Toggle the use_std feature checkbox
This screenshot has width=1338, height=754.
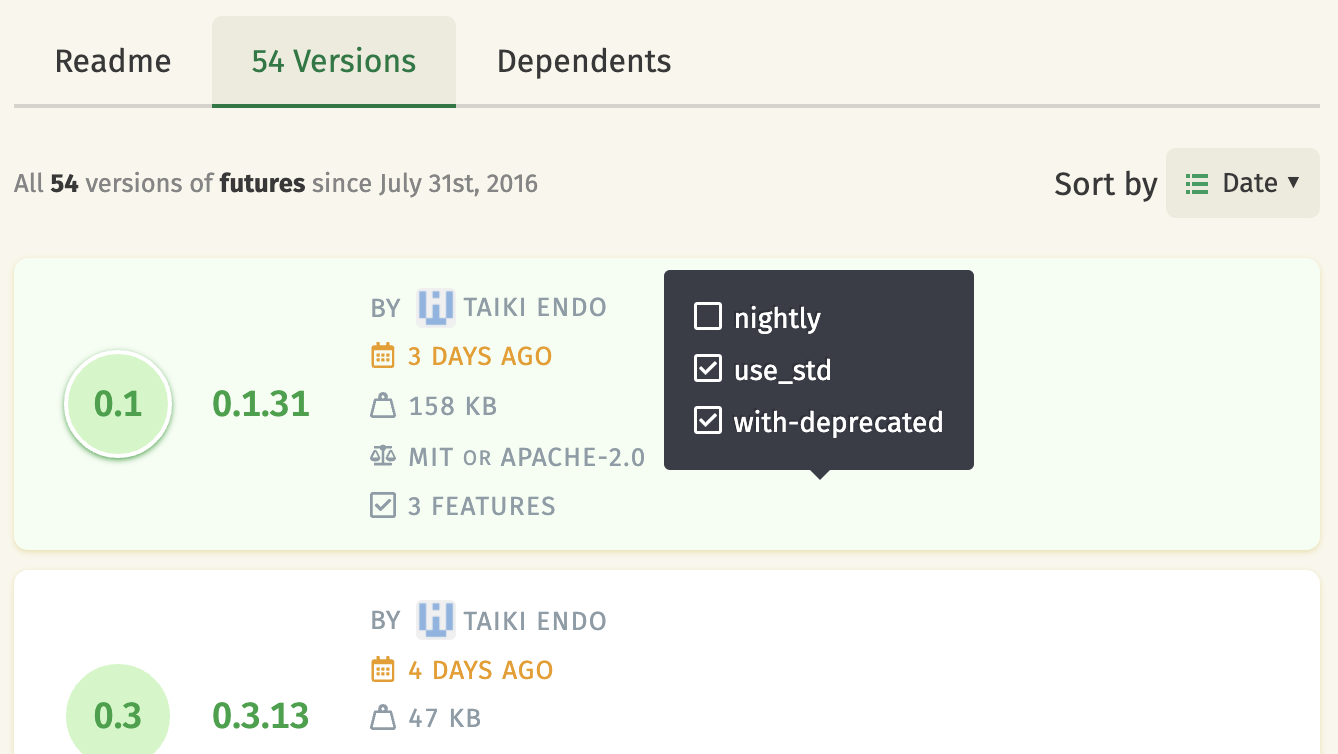[x=708, y=370]
